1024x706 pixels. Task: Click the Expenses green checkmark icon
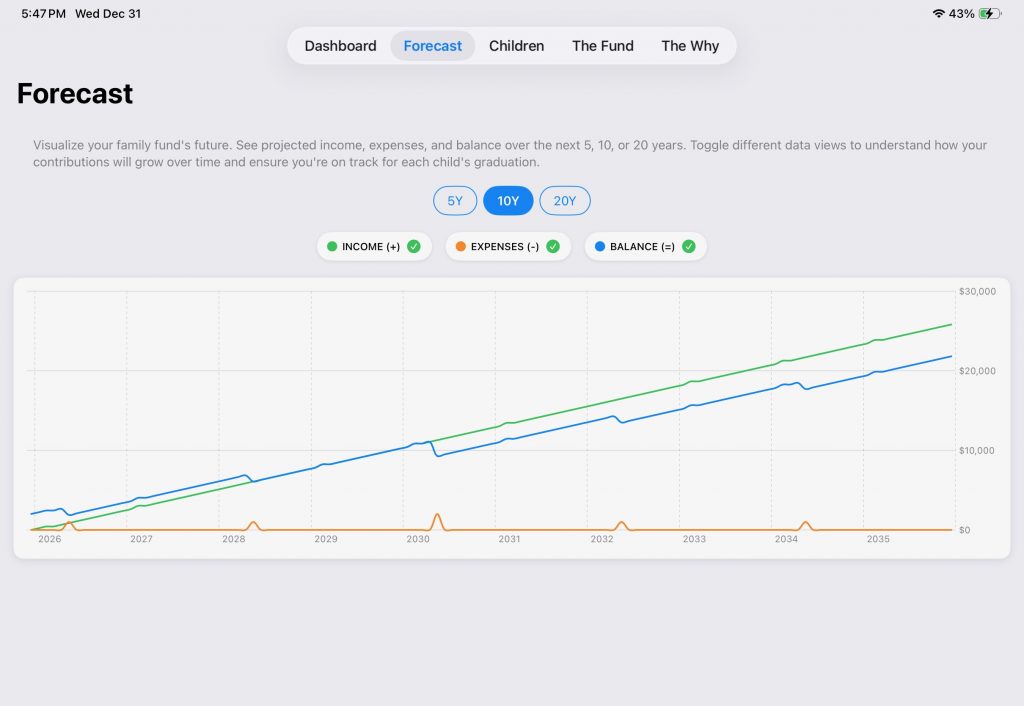(553, 247)
